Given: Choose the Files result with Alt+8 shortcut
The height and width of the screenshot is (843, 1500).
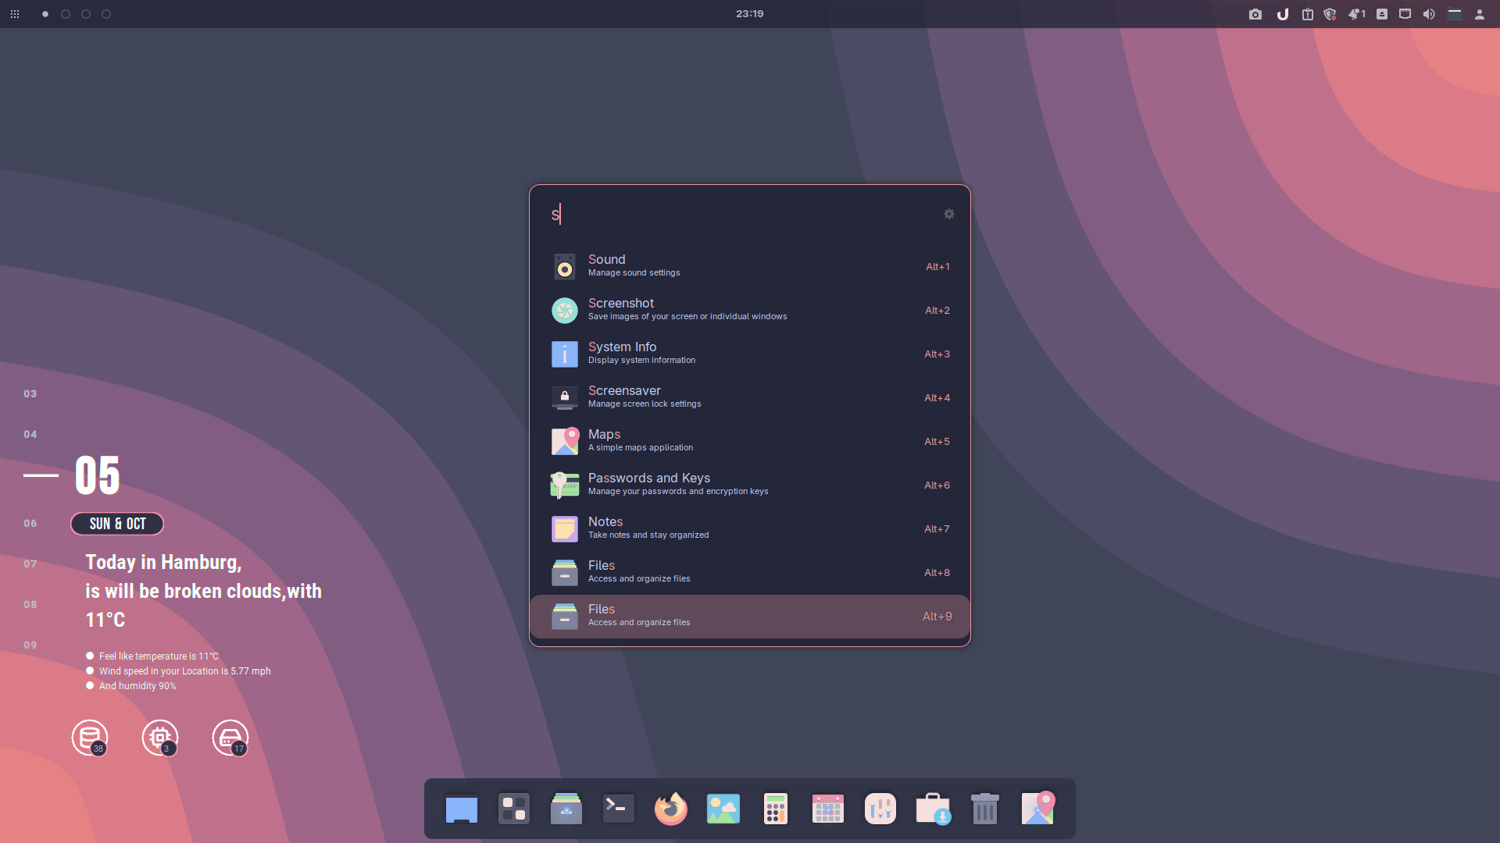Looking at the screenshot, I should click(750, 572).
